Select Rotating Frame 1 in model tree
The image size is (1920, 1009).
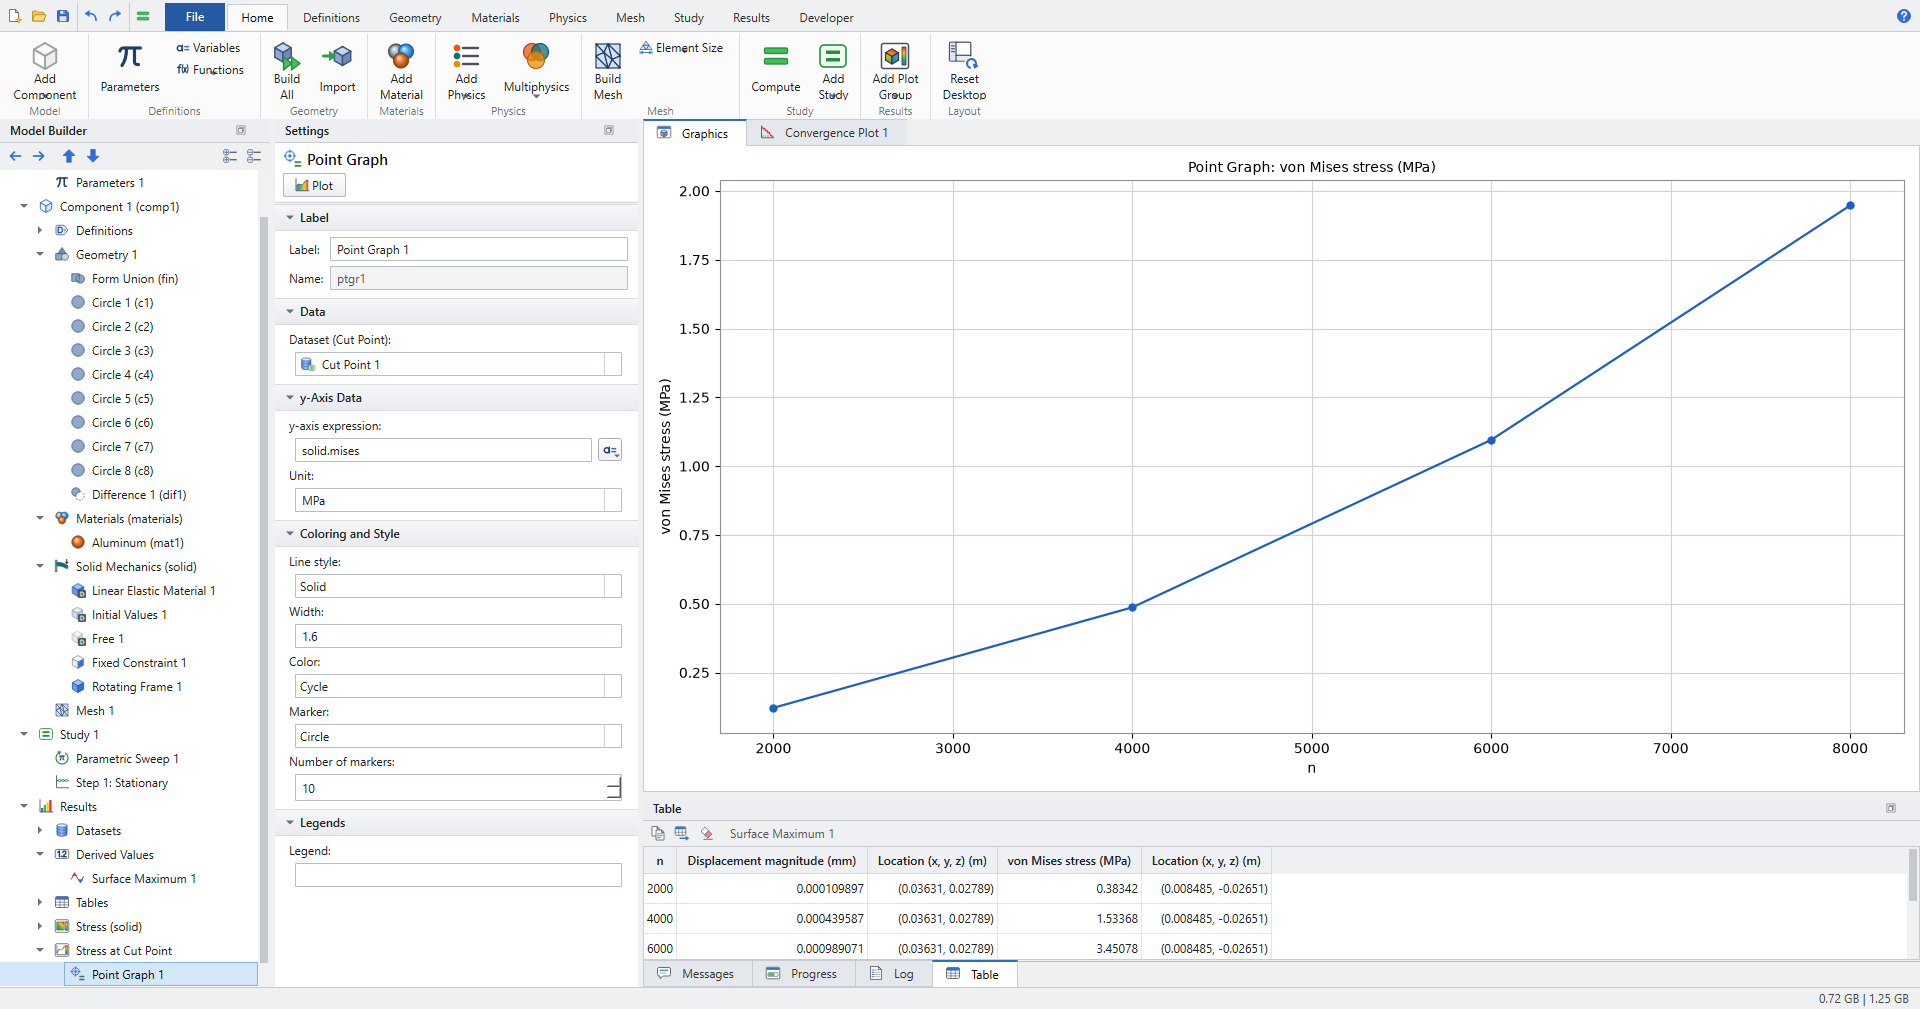[x=136, y=687]
